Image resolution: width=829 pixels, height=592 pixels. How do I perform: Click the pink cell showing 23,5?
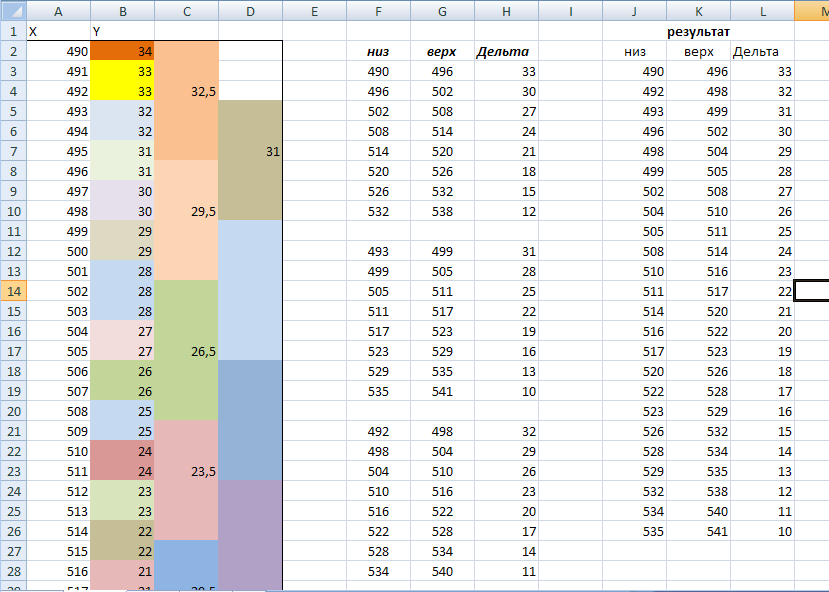[187, 471]
